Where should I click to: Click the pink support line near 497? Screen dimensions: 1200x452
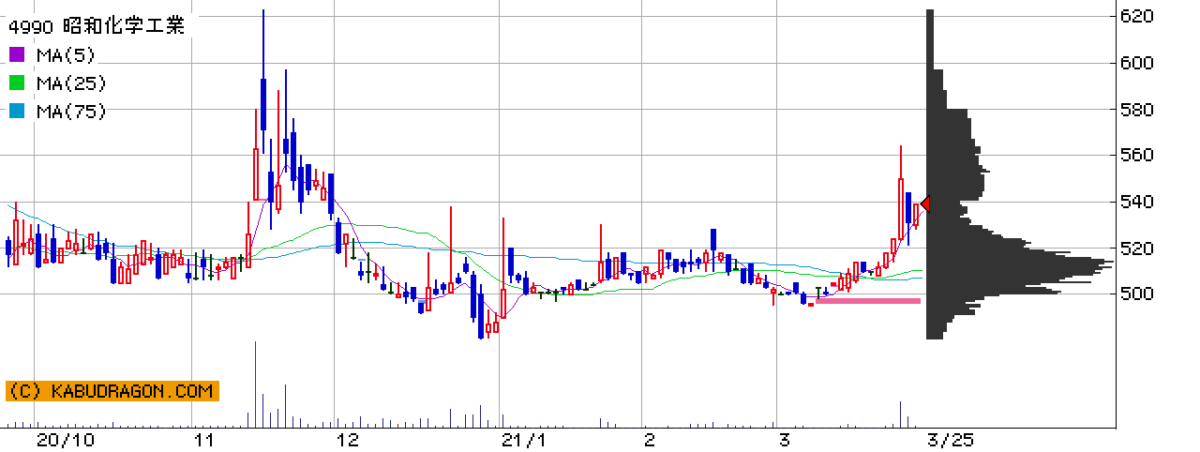pos(868,300)
